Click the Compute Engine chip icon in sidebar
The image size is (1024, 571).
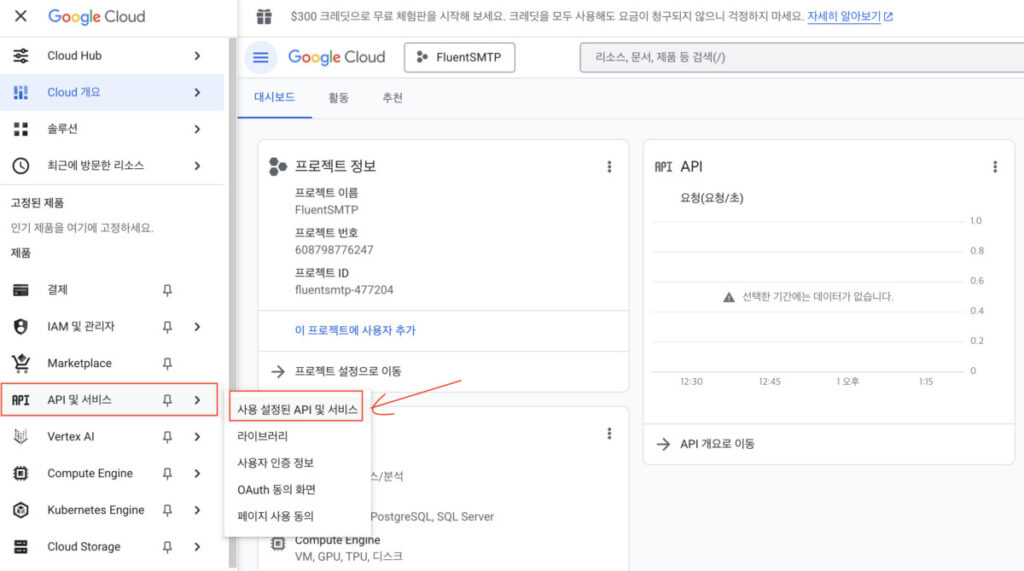21,473
